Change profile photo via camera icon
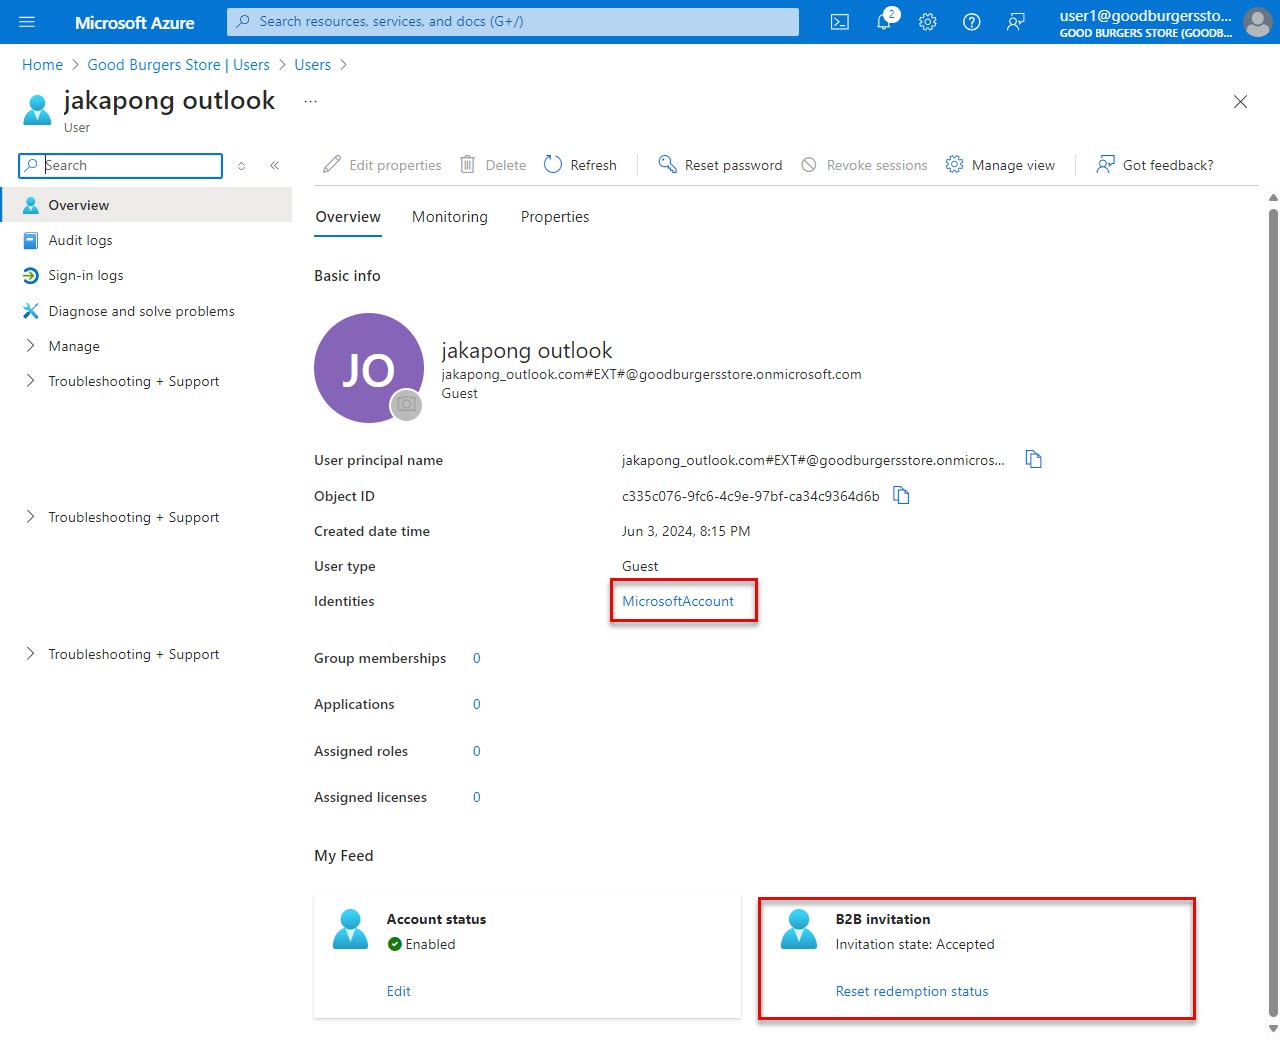Screen dimensions: 1280x1040 (x=407, y=405)
